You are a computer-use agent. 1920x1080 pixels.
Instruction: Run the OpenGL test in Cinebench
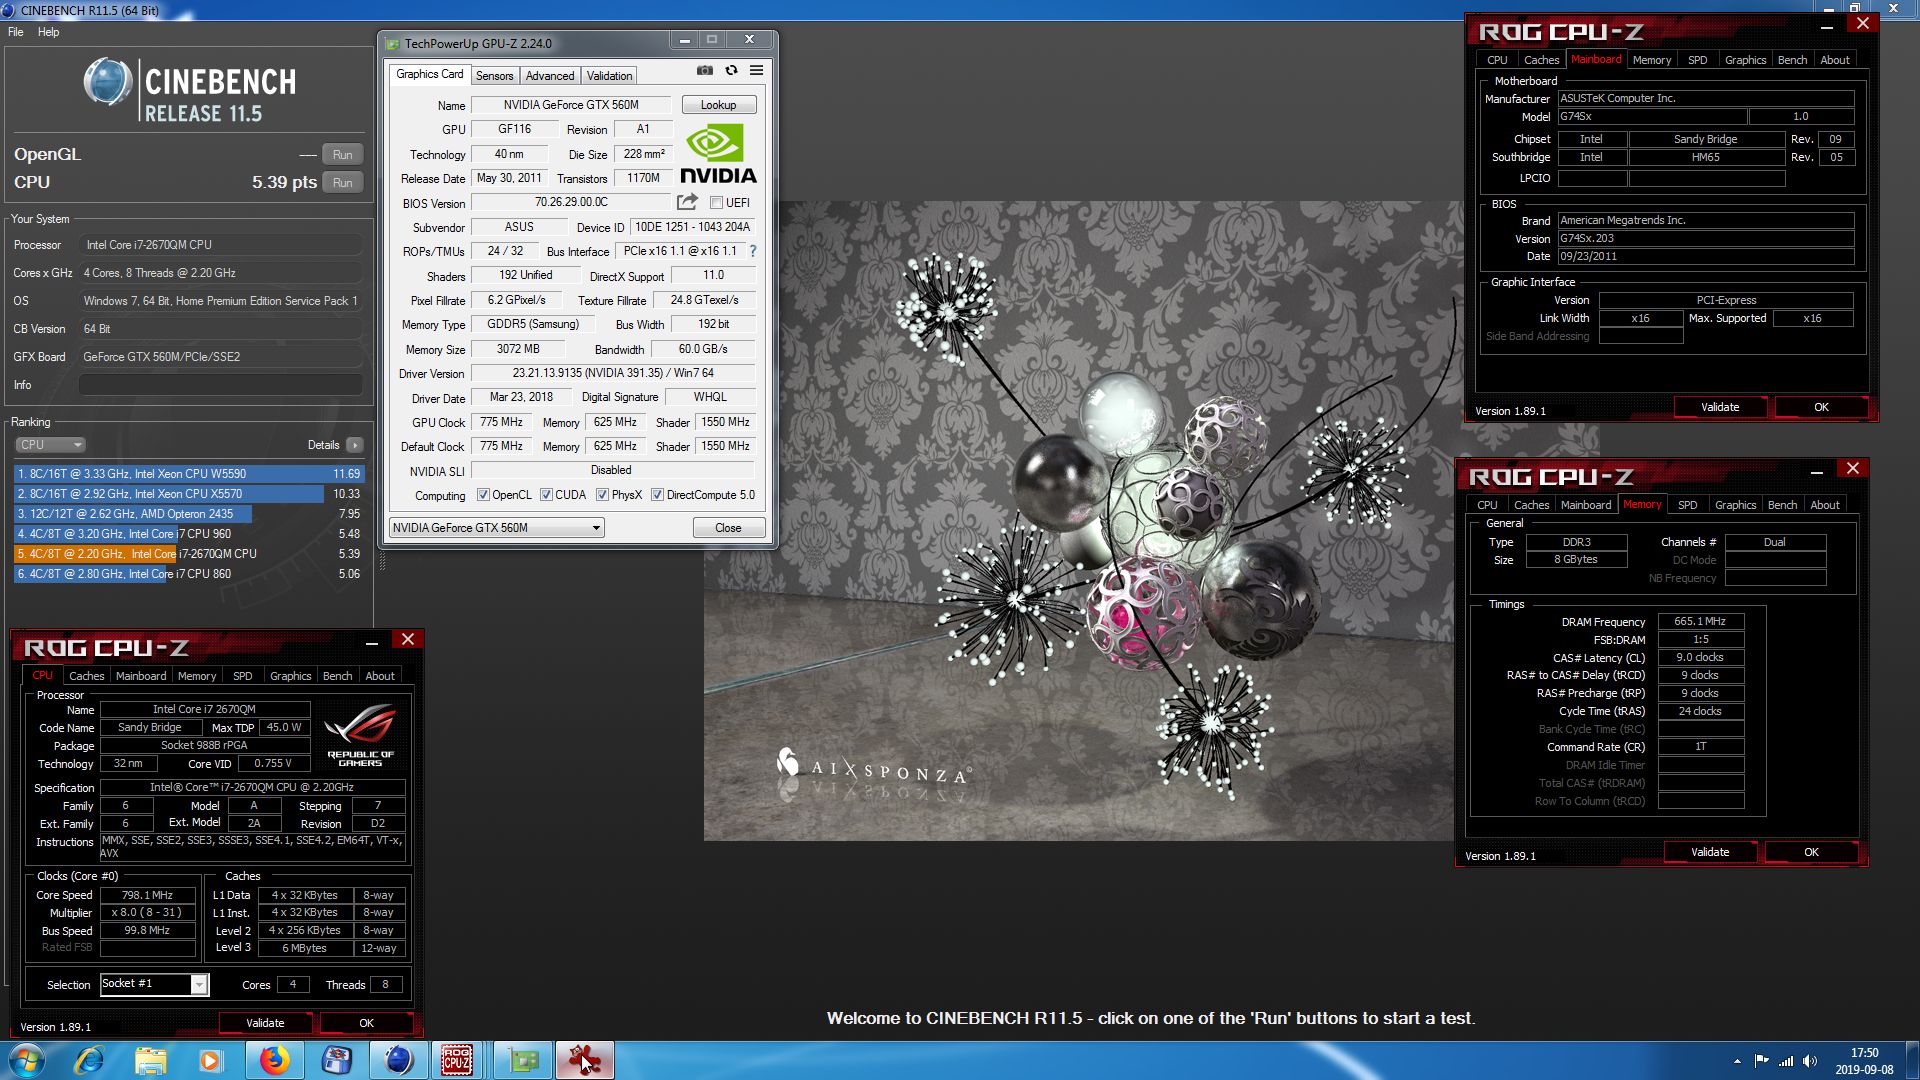coord(342,155)
